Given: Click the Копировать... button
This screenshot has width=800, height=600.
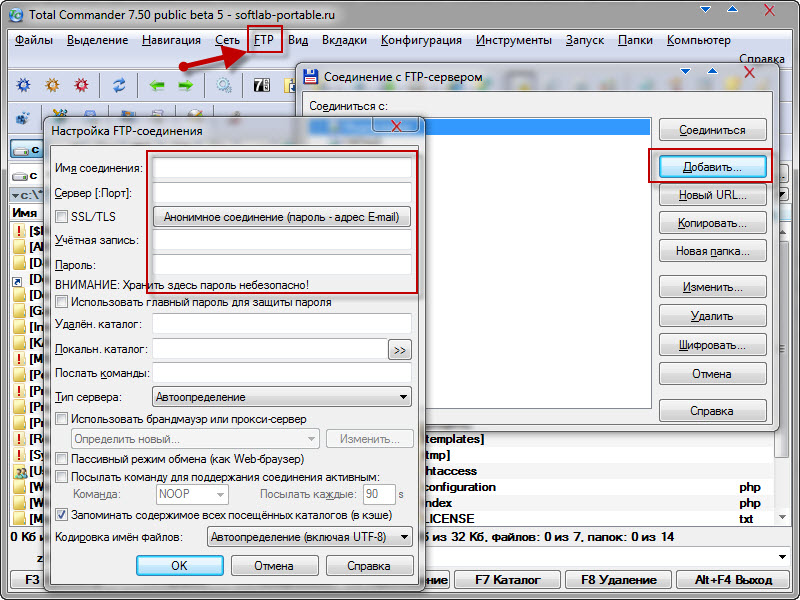Looking at the screenshot, I should click(x=713, y=223).
